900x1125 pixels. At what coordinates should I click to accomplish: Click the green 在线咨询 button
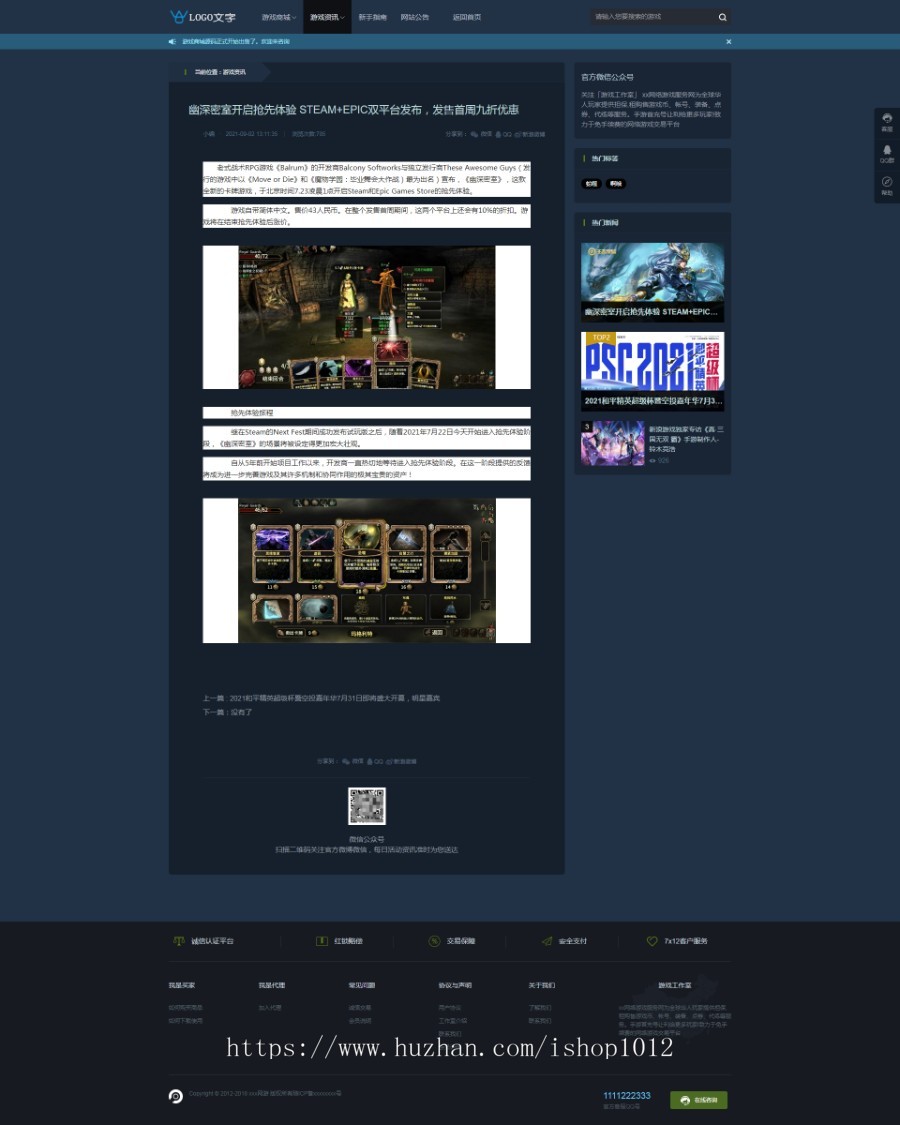pos(698,1099)
